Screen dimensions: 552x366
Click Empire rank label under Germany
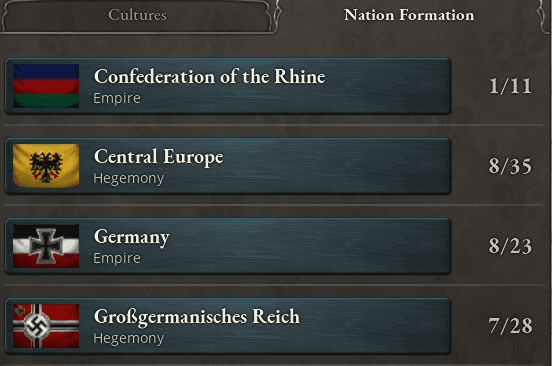pos(117,258)
